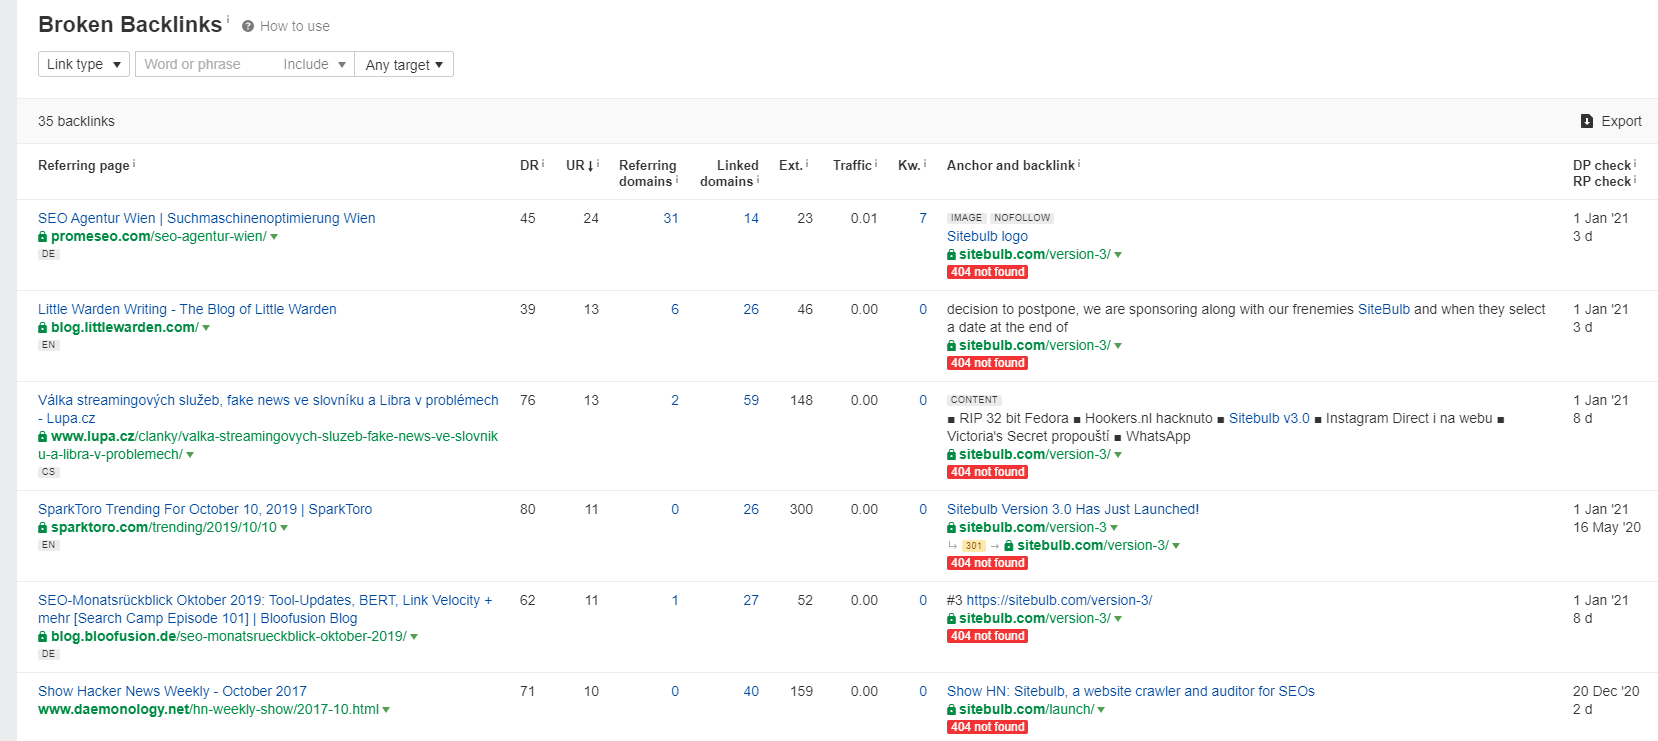Viewport: 1658px width, 741px height.
Task: Click linked domains value 59
Action: [751, 400]
